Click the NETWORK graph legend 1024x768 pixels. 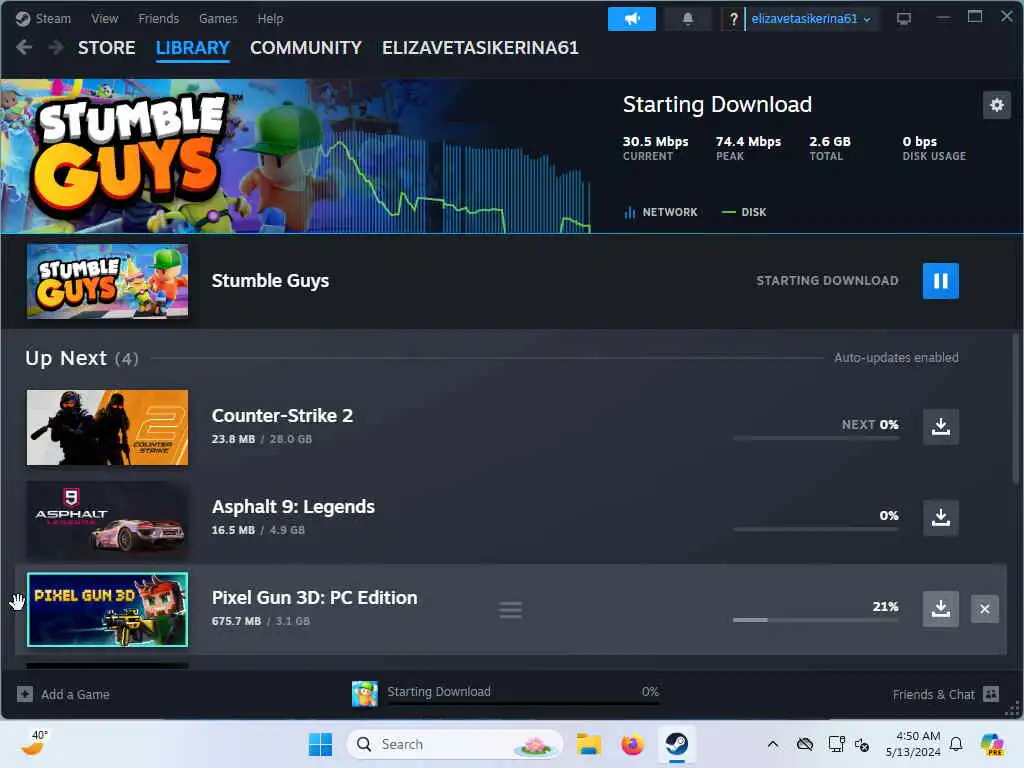[661, 212]
